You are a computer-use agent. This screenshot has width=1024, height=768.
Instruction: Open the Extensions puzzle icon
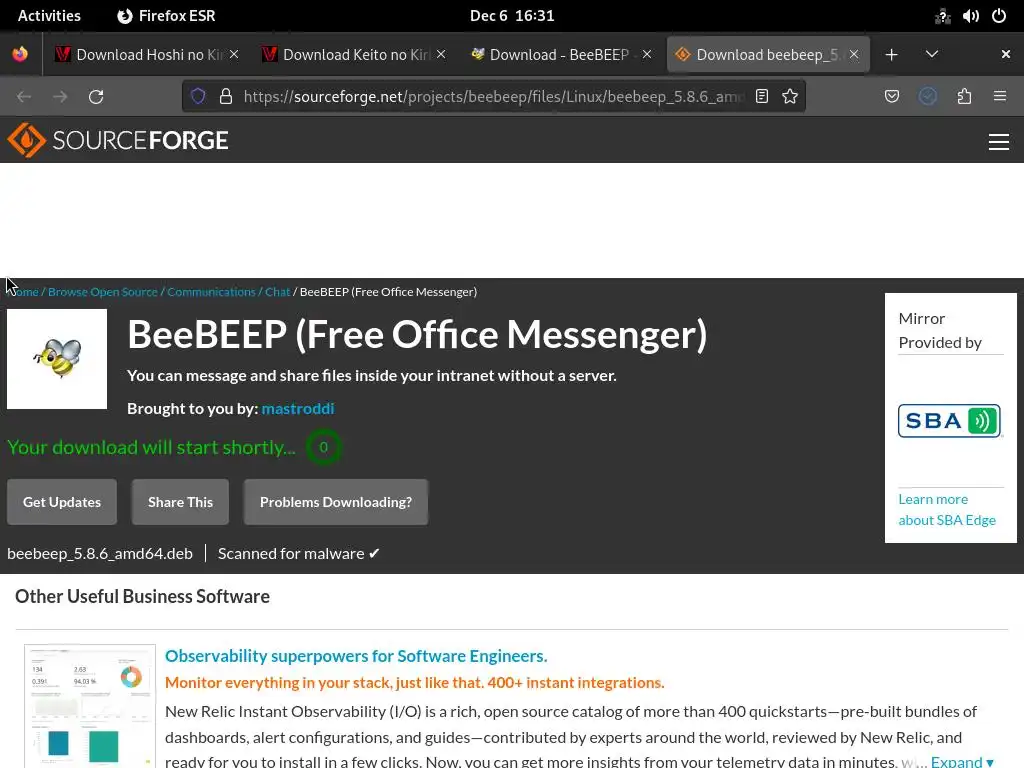(x=965, y=97)
